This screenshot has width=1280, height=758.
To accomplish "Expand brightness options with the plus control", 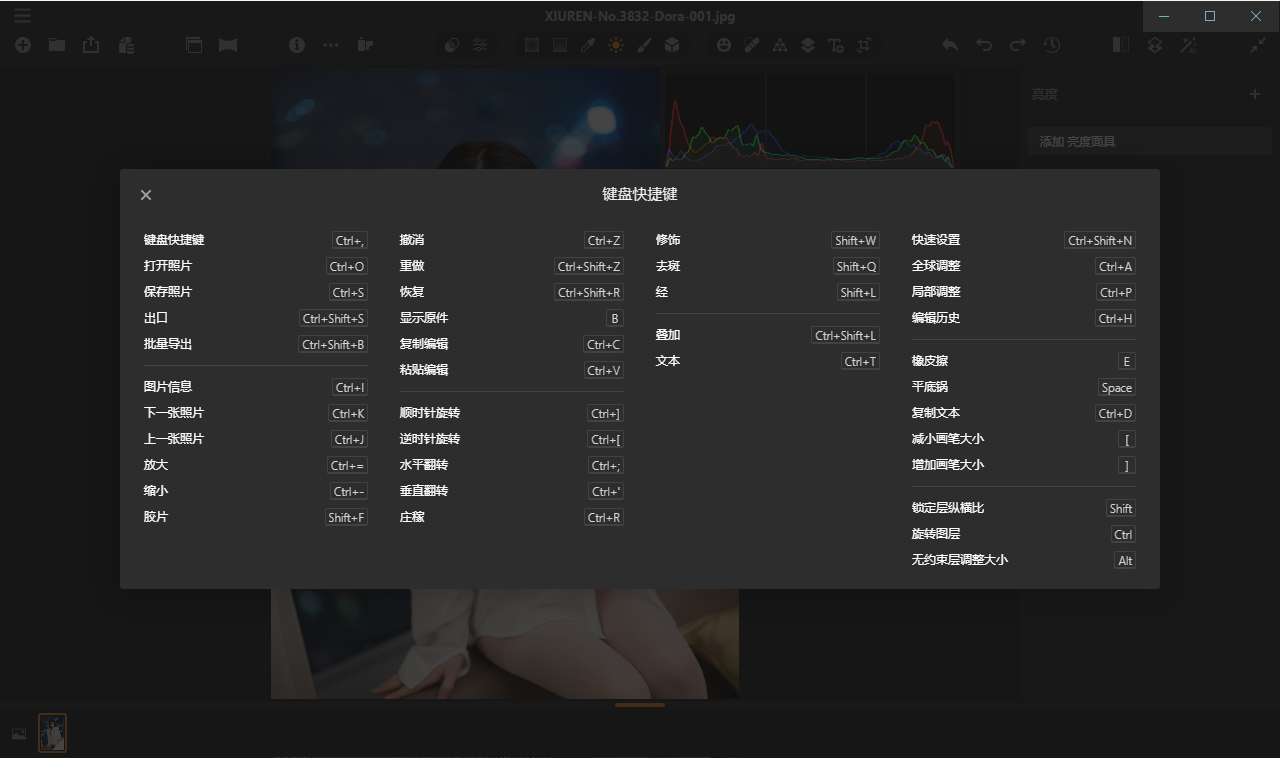I will pos(1255,94).
